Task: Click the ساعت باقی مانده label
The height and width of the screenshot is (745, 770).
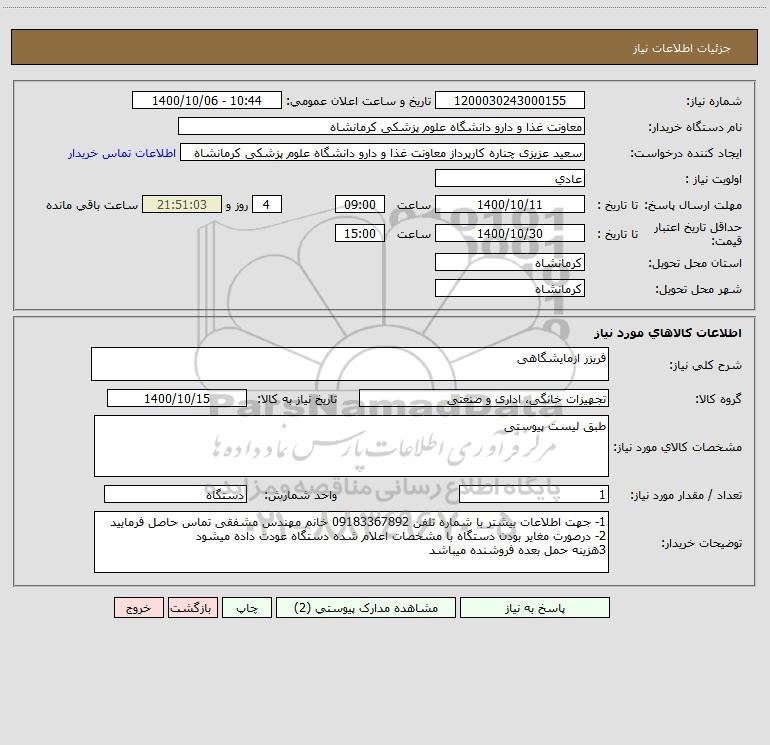Action: pyautogui.click(x=92, y=205)
